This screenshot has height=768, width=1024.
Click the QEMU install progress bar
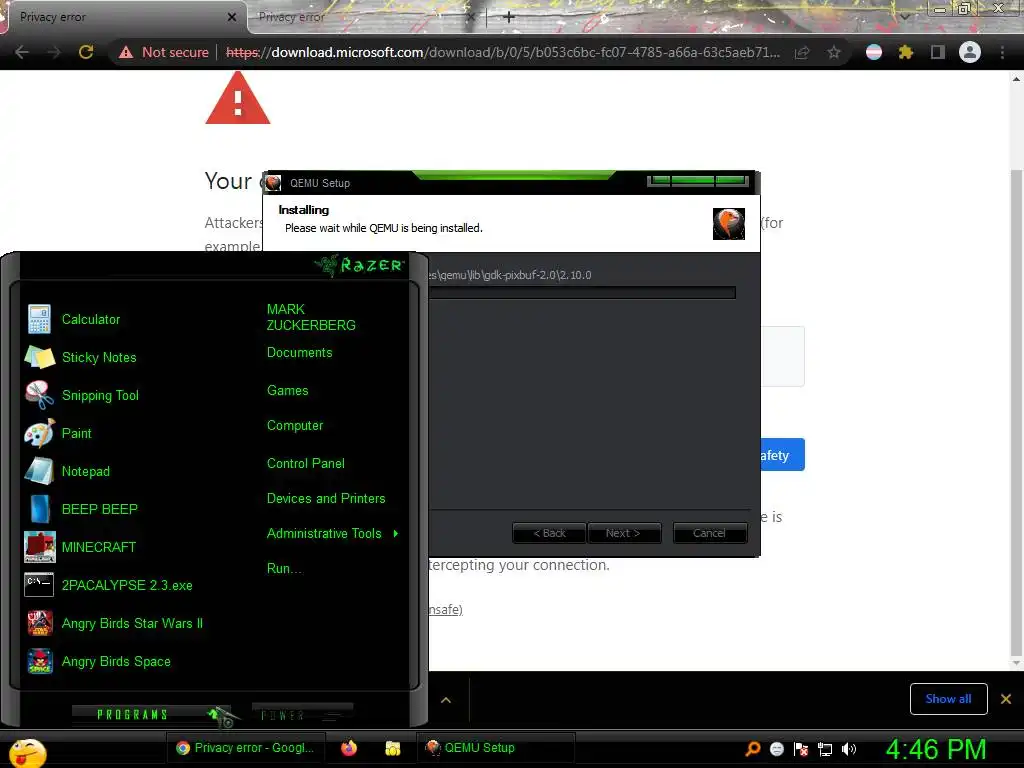pos(582,293)
